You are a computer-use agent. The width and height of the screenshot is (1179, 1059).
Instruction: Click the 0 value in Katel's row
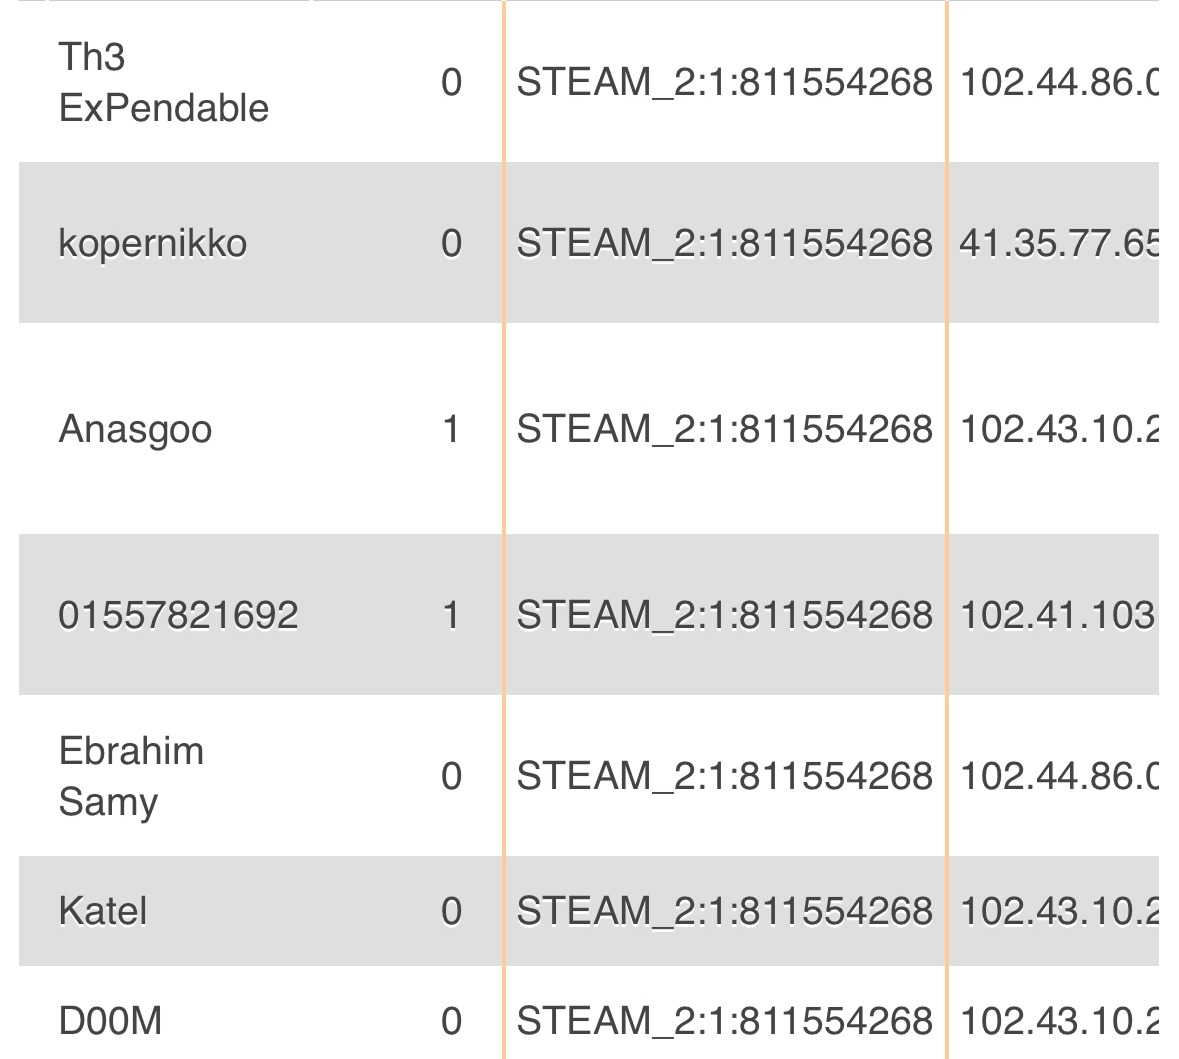point(451,911)
